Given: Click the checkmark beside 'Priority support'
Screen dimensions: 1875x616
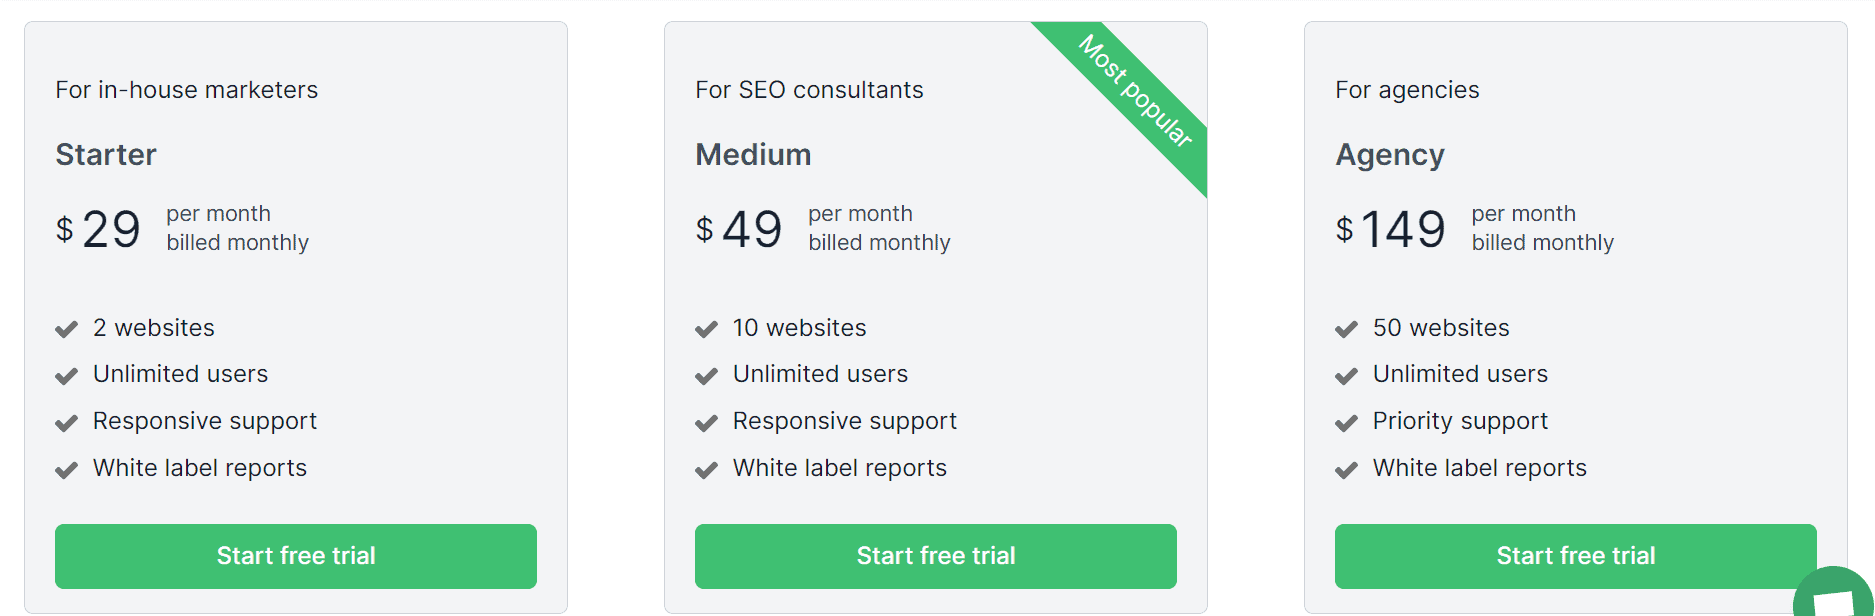Looking at the screenshot, I should [x=1347, y=422].
